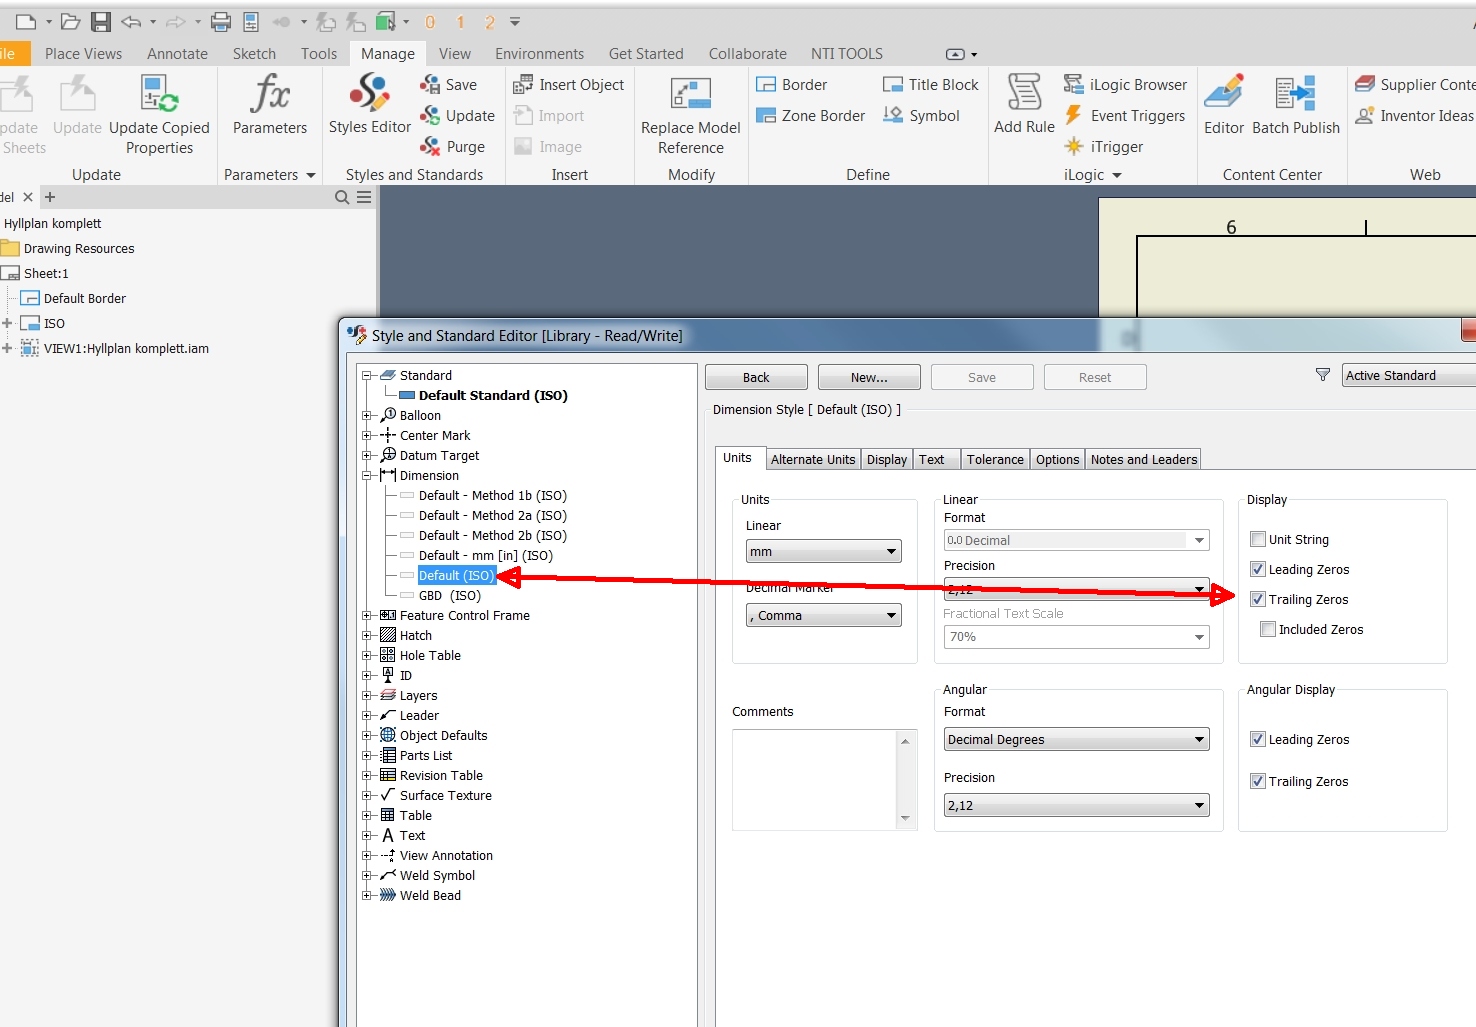Toggle linear Leading Zeros checkbox

(x=1258, y=569)
